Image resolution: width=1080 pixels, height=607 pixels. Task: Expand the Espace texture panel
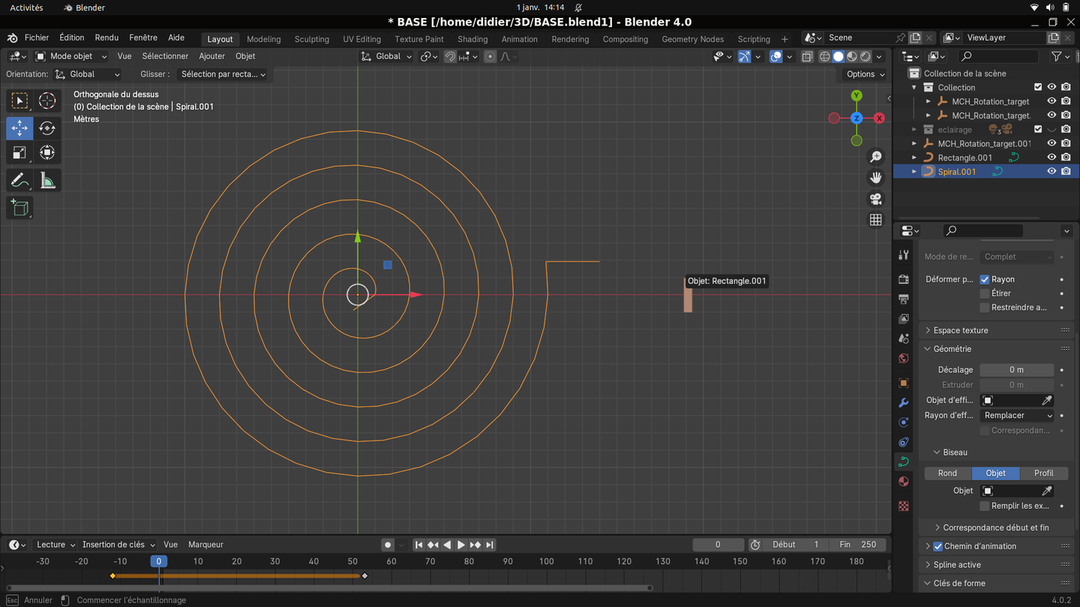tap(960, 330)
